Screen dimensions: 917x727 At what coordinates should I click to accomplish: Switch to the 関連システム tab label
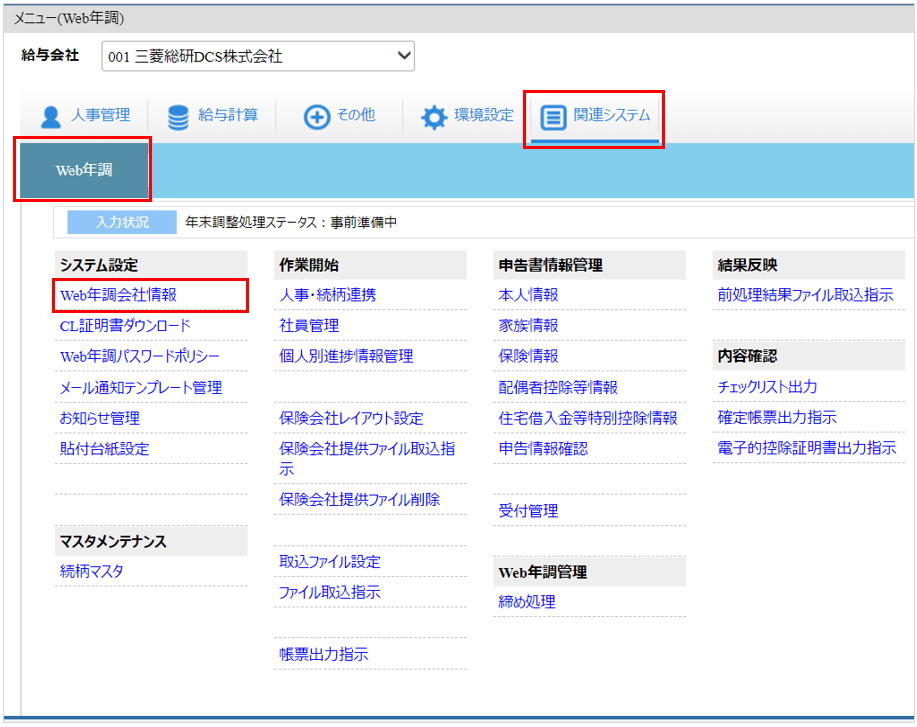(612, 115)
